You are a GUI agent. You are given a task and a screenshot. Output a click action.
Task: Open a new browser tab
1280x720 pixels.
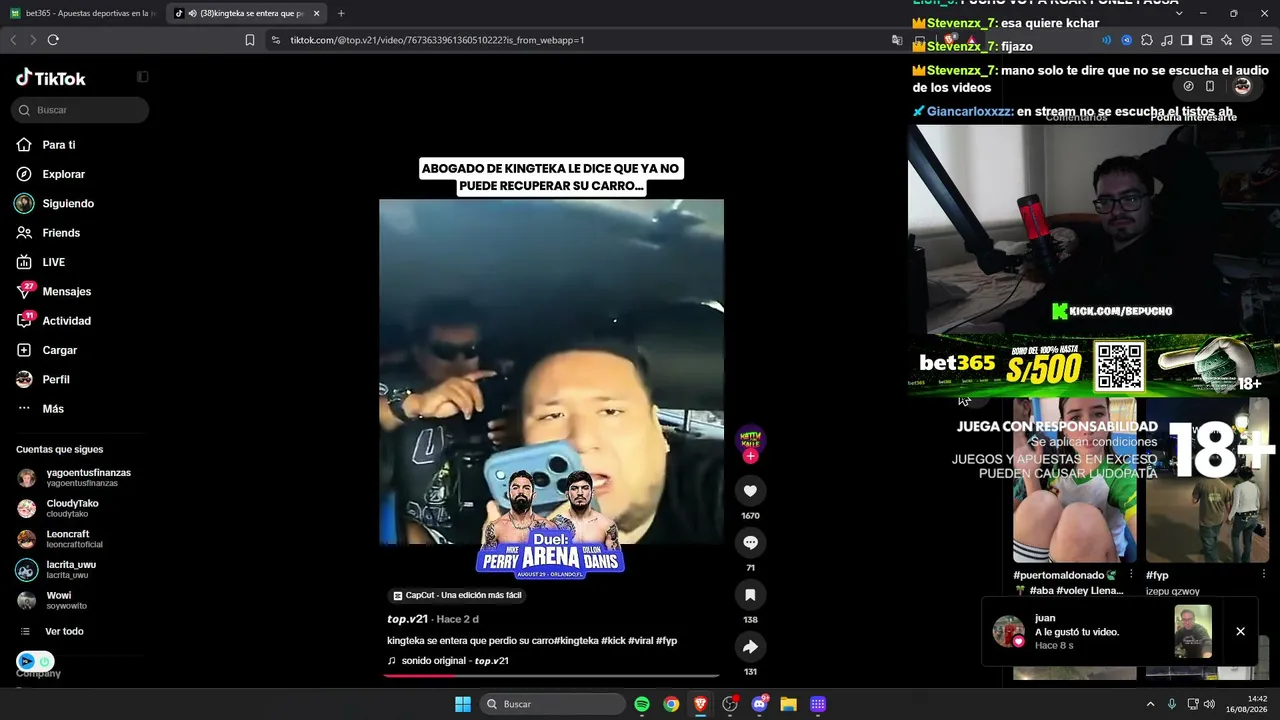pyautogui.click(x=341, y=13)
